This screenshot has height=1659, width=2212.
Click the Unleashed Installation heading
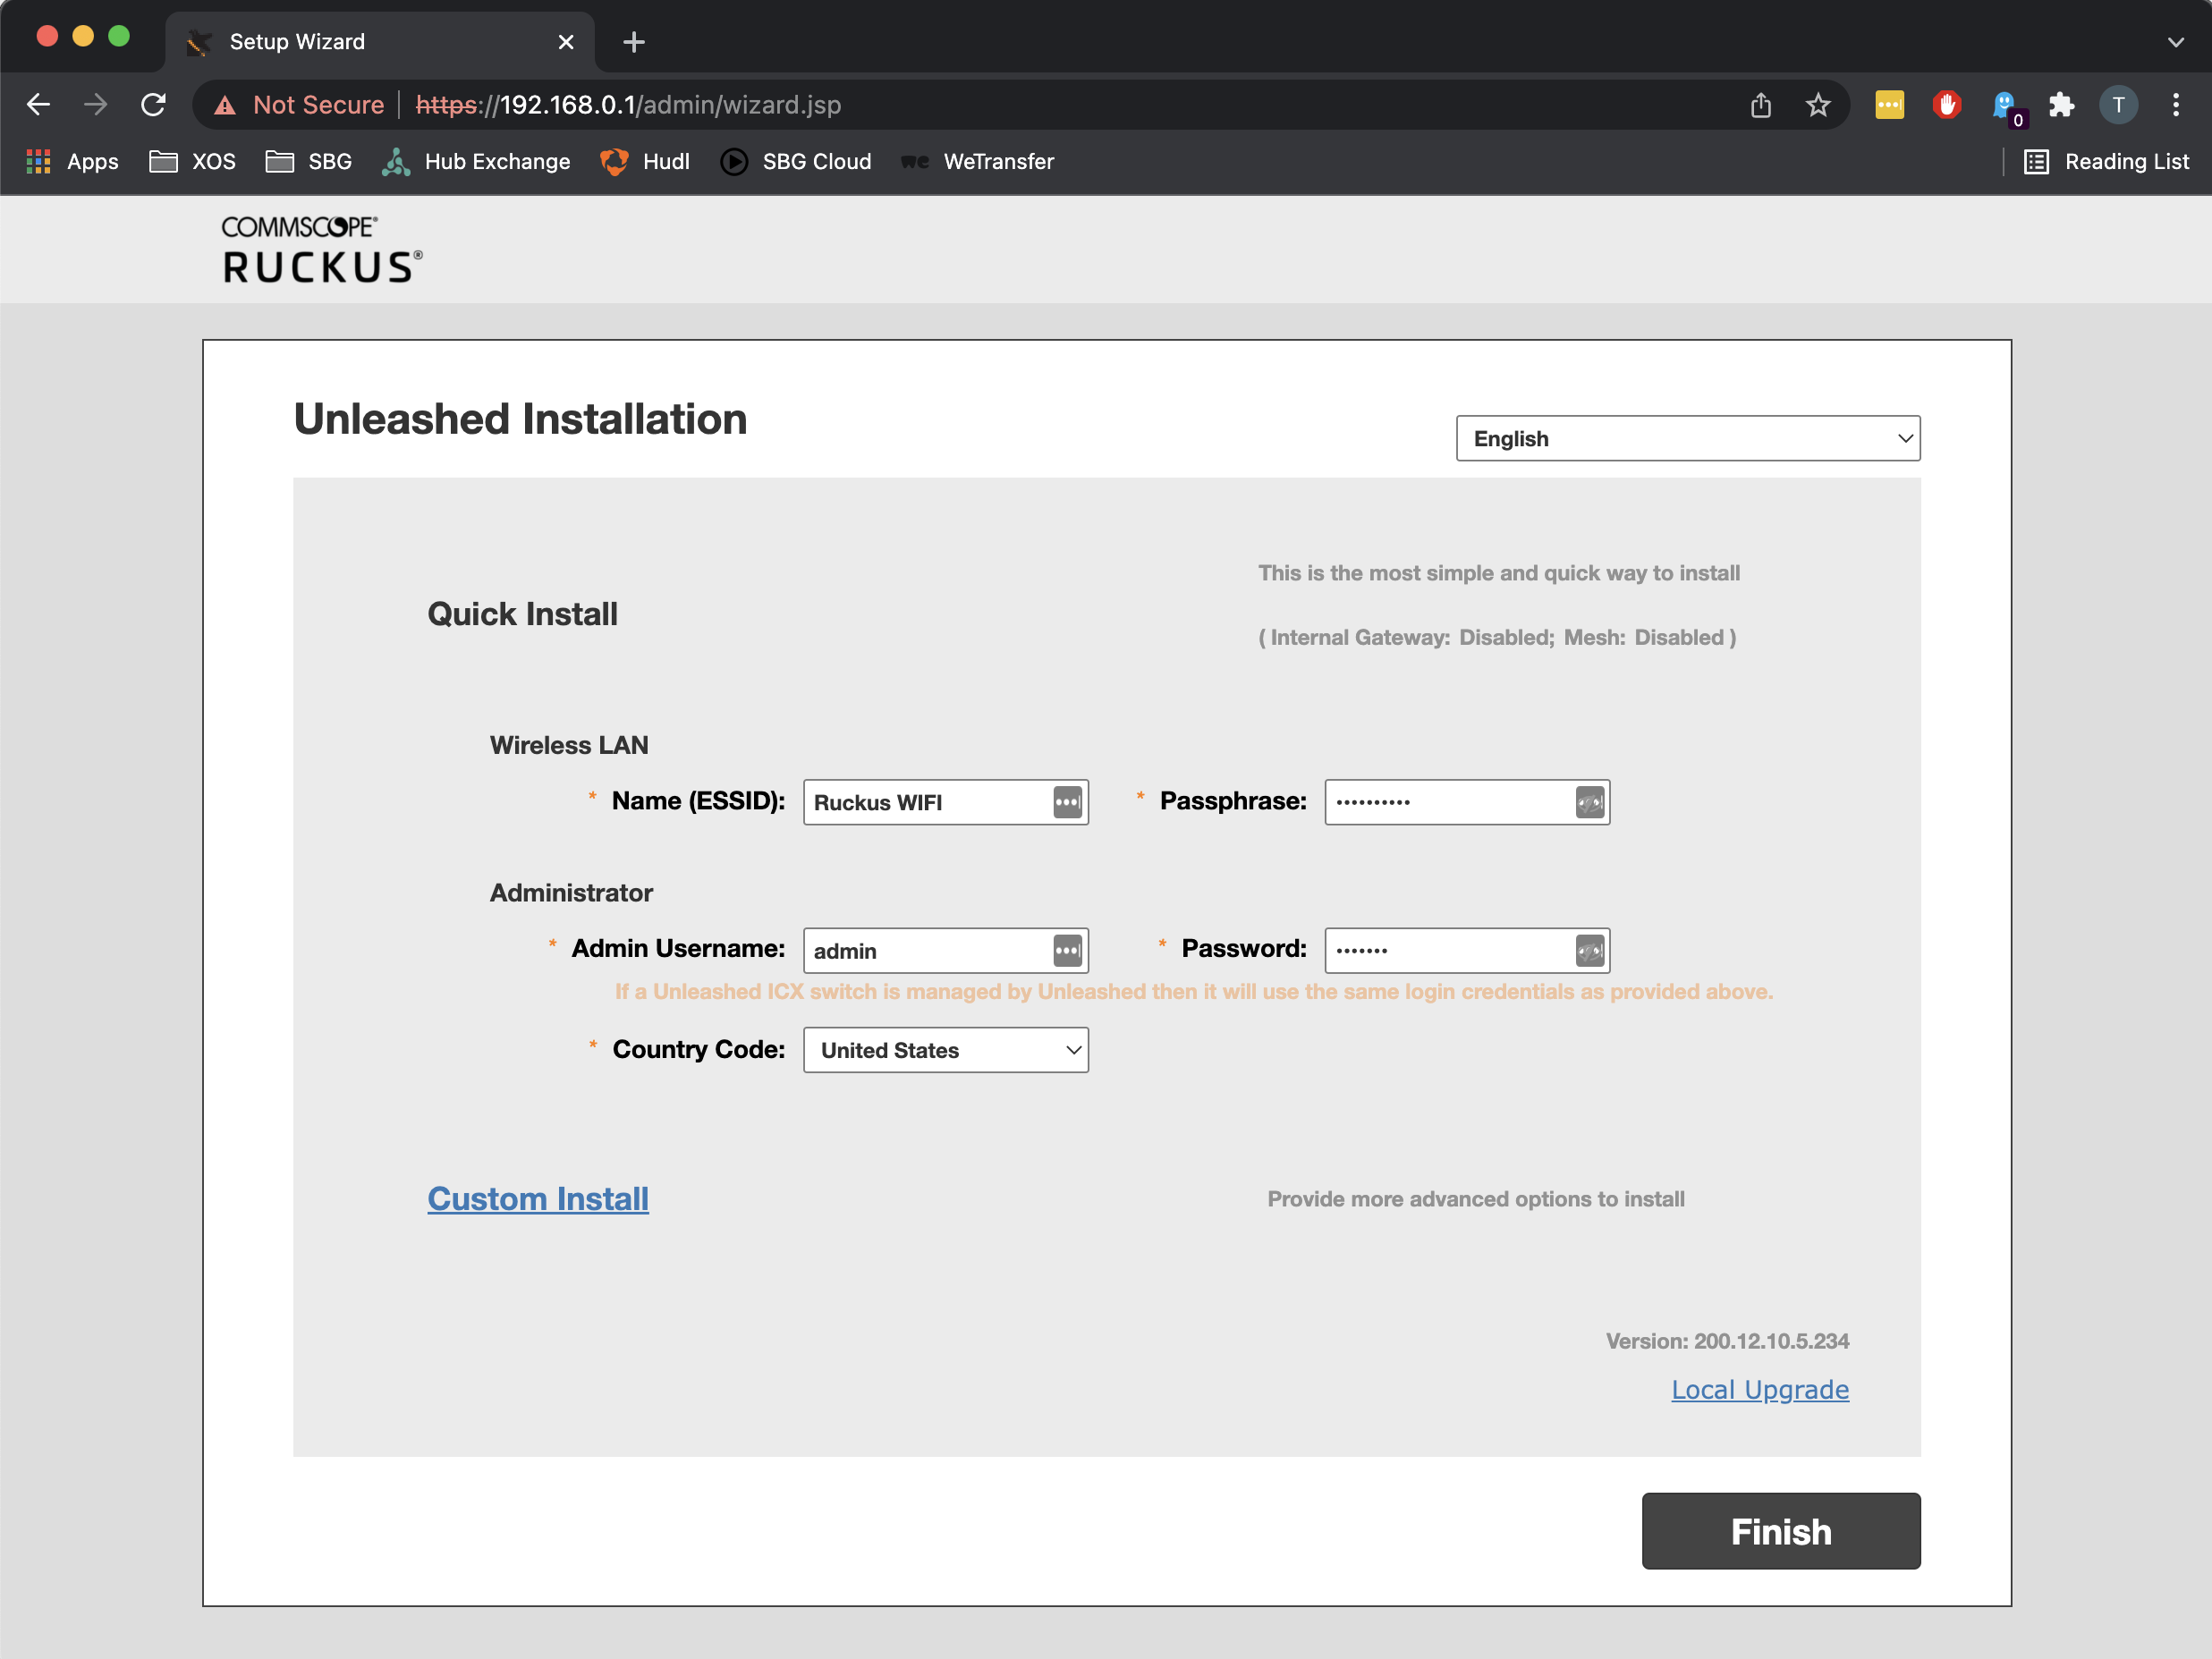coord(520,419)
